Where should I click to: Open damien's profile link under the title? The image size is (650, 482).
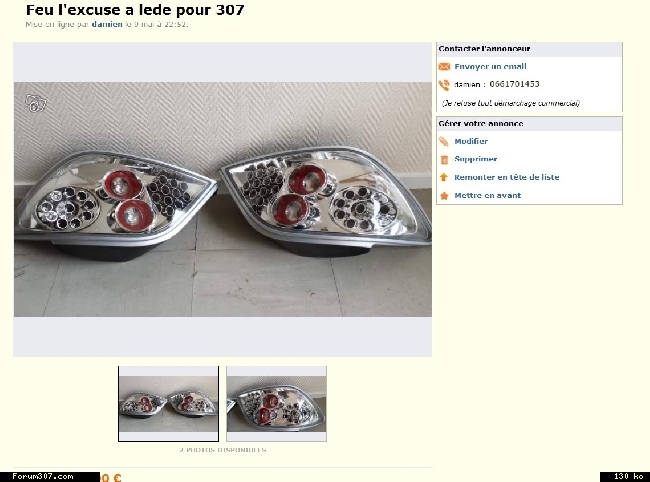tap(107, 24)
